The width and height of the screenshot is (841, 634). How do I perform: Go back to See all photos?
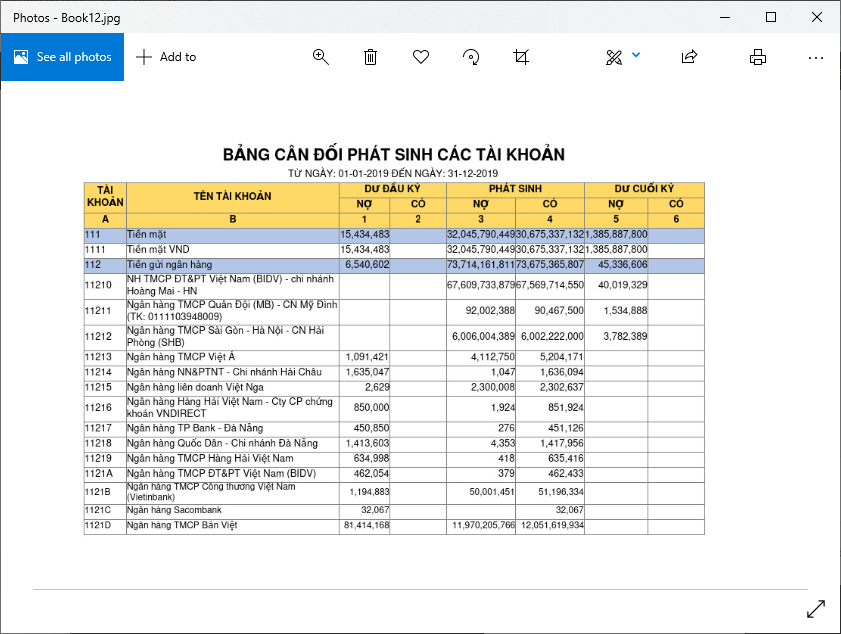62,57
